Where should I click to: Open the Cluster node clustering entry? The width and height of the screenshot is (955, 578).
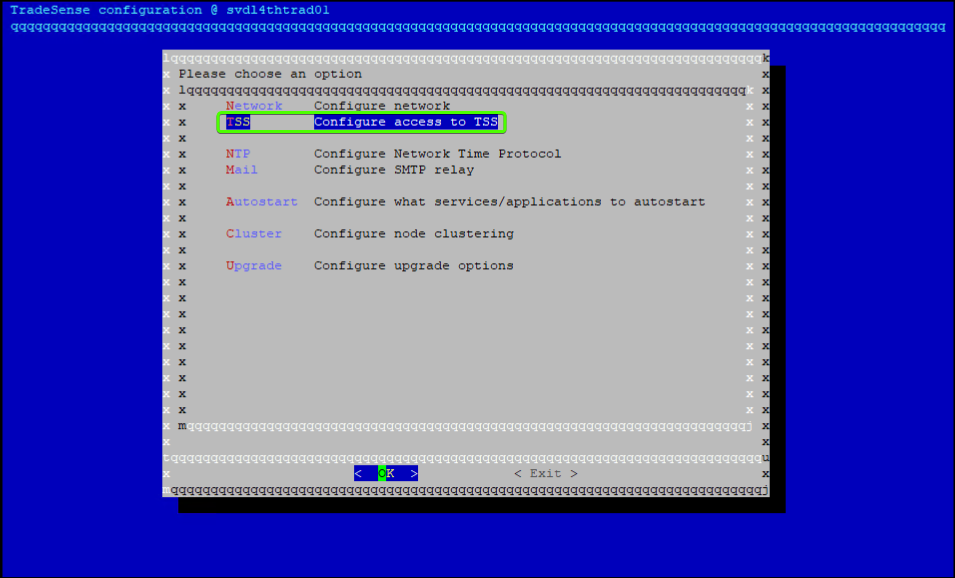[370, 234]
